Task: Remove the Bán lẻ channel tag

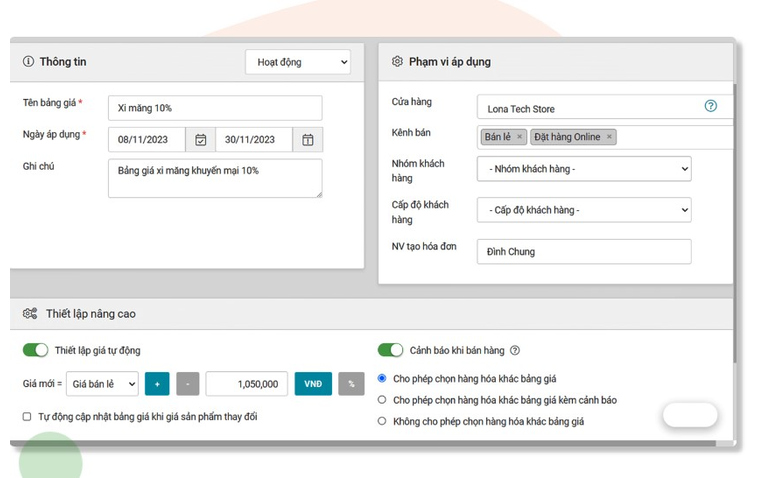Action: click(x=519, y=137)
